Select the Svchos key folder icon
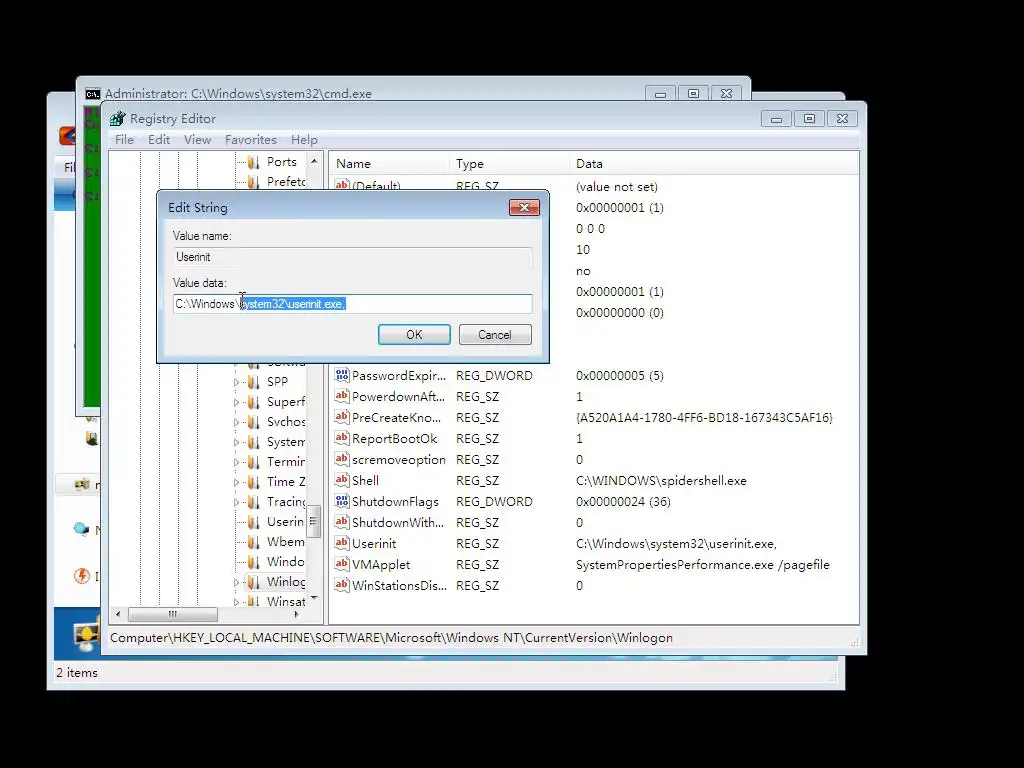Viewport: 1024px width, 768px height. point(253,422)
